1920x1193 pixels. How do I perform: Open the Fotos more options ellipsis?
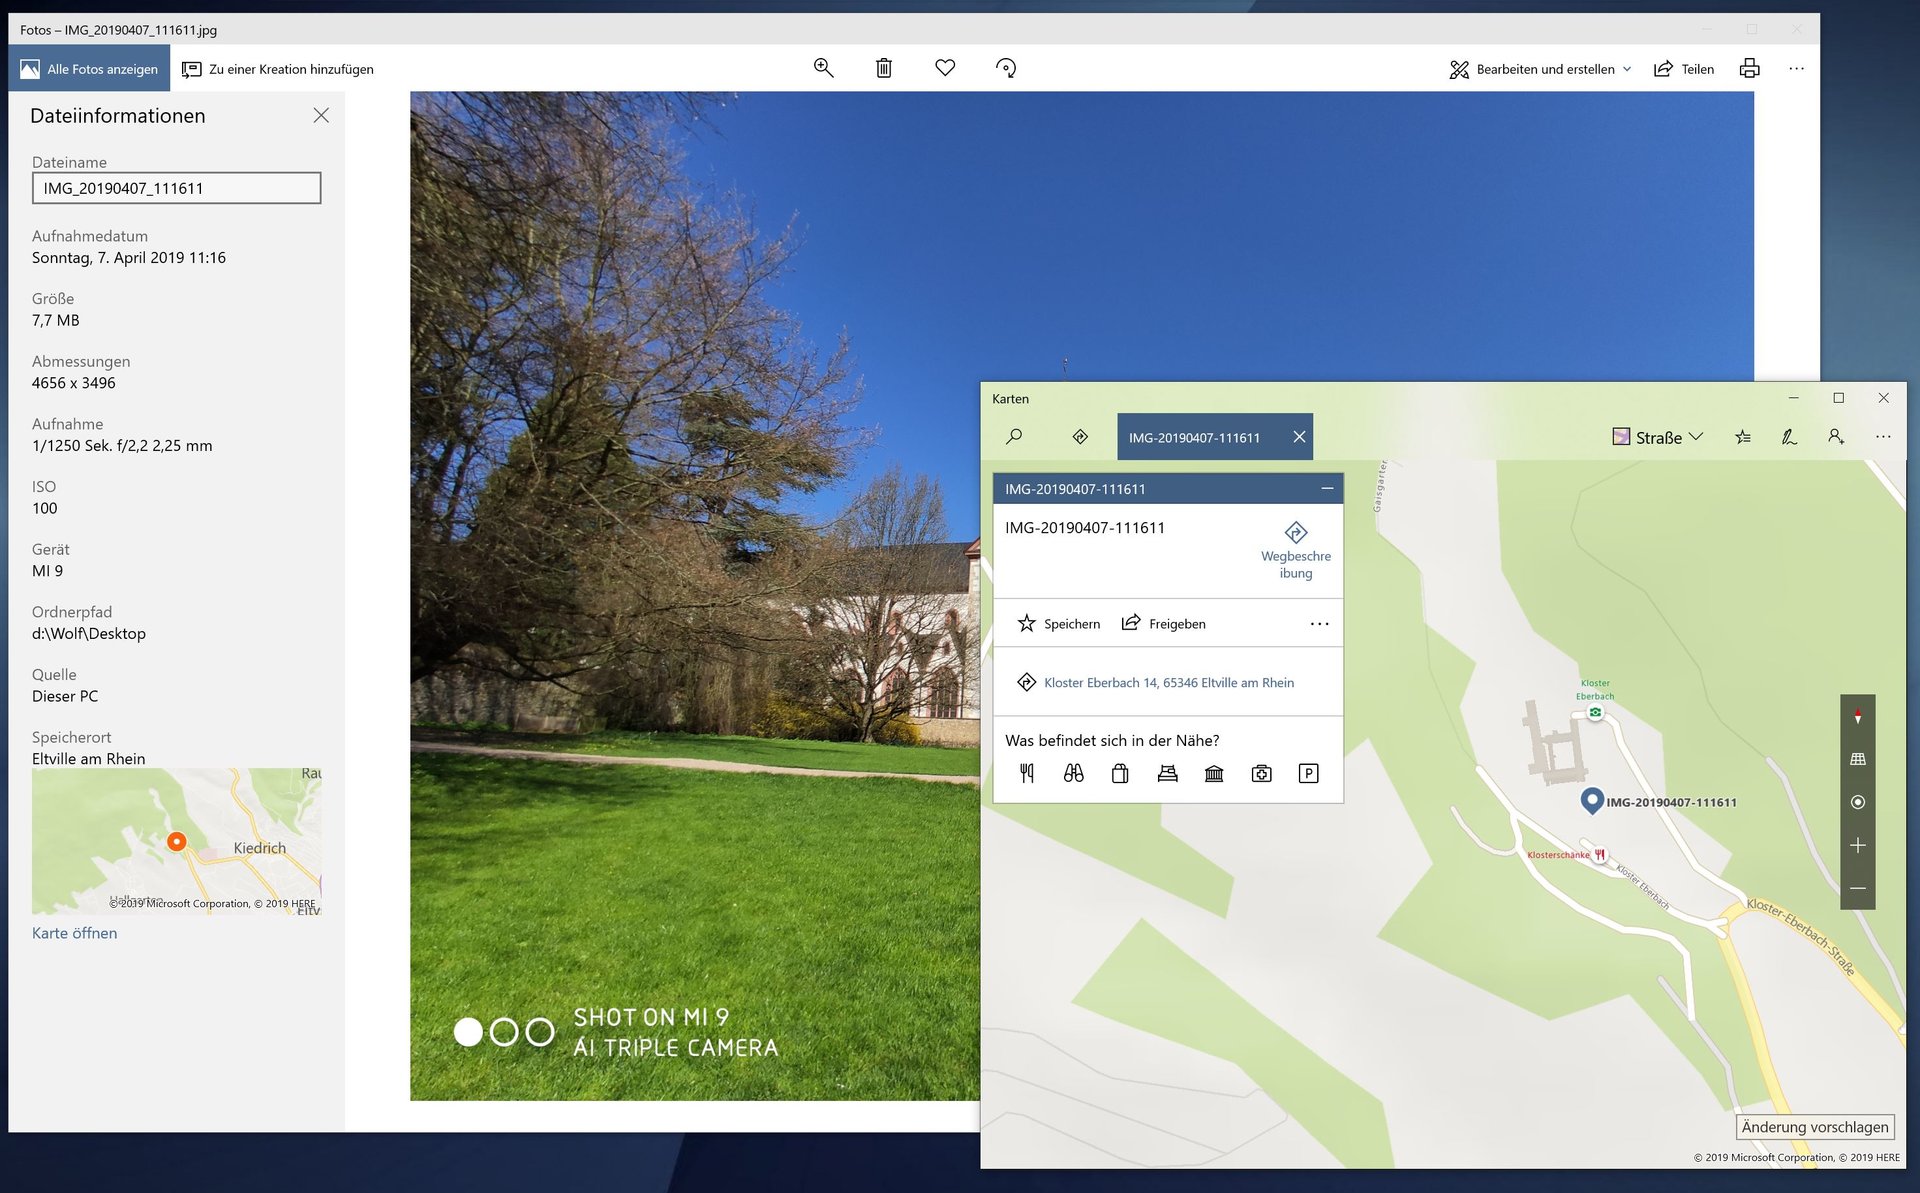coord(1796,69)
